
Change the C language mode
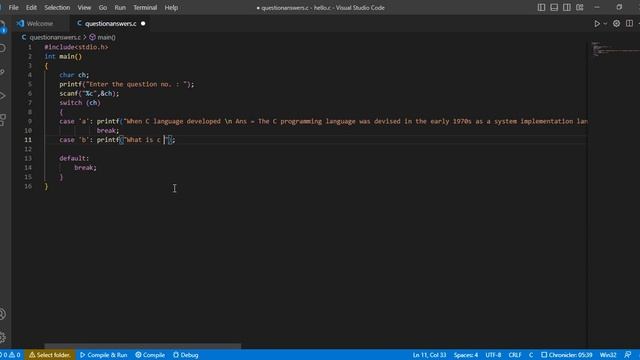tap(531, 355)
